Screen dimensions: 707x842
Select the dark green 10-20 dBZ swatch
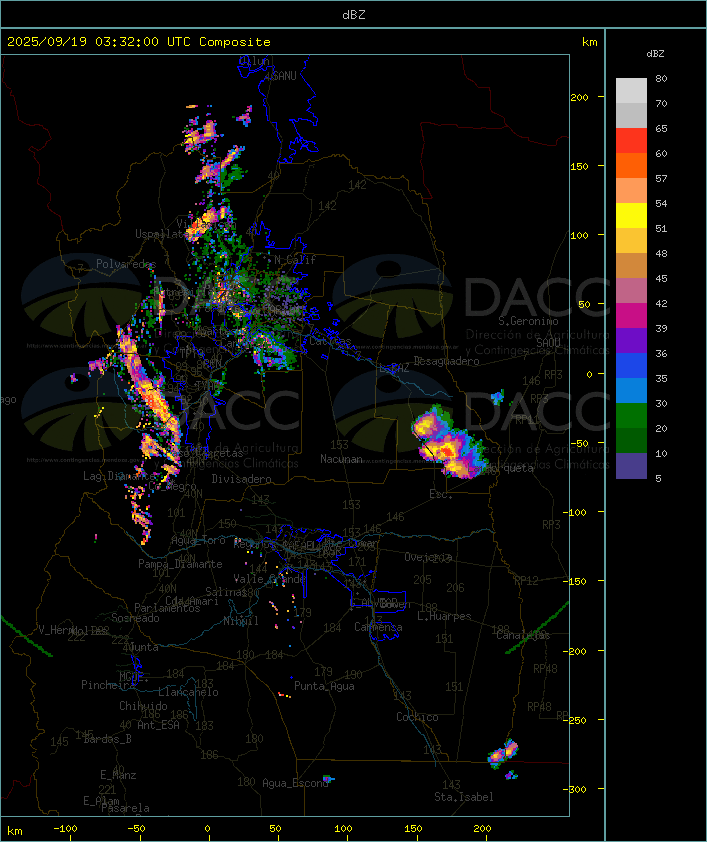pos(631,440)
